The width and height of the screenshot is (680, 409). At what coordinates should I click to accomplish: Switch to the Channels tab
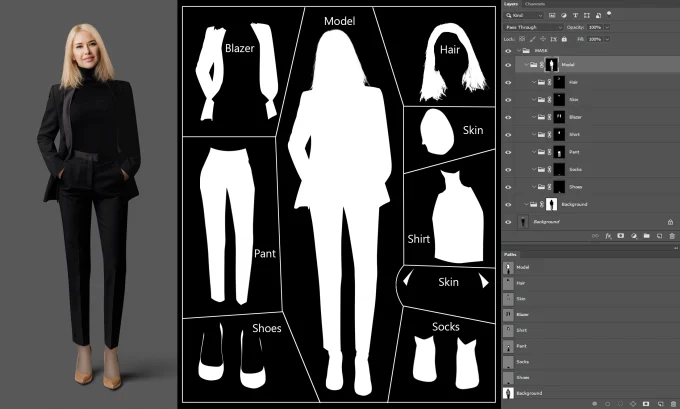[535, 4]
